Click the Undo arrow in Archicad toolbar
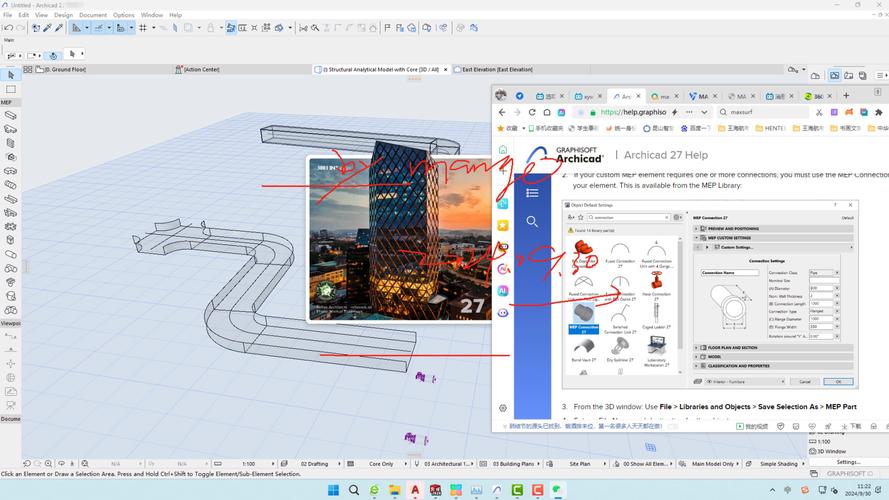The width and height of the screenshot is (889, 500). pos(8,28)
